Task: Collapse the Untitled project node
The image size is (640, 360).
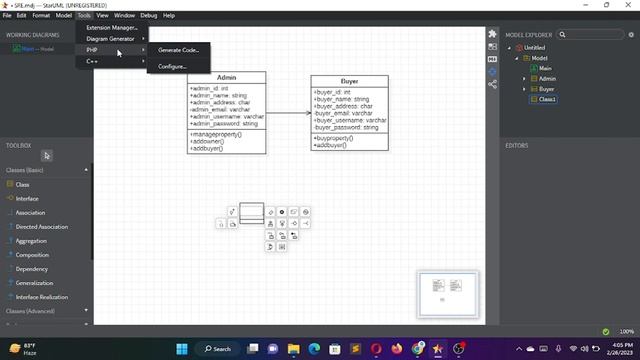Action: [509, 48]
